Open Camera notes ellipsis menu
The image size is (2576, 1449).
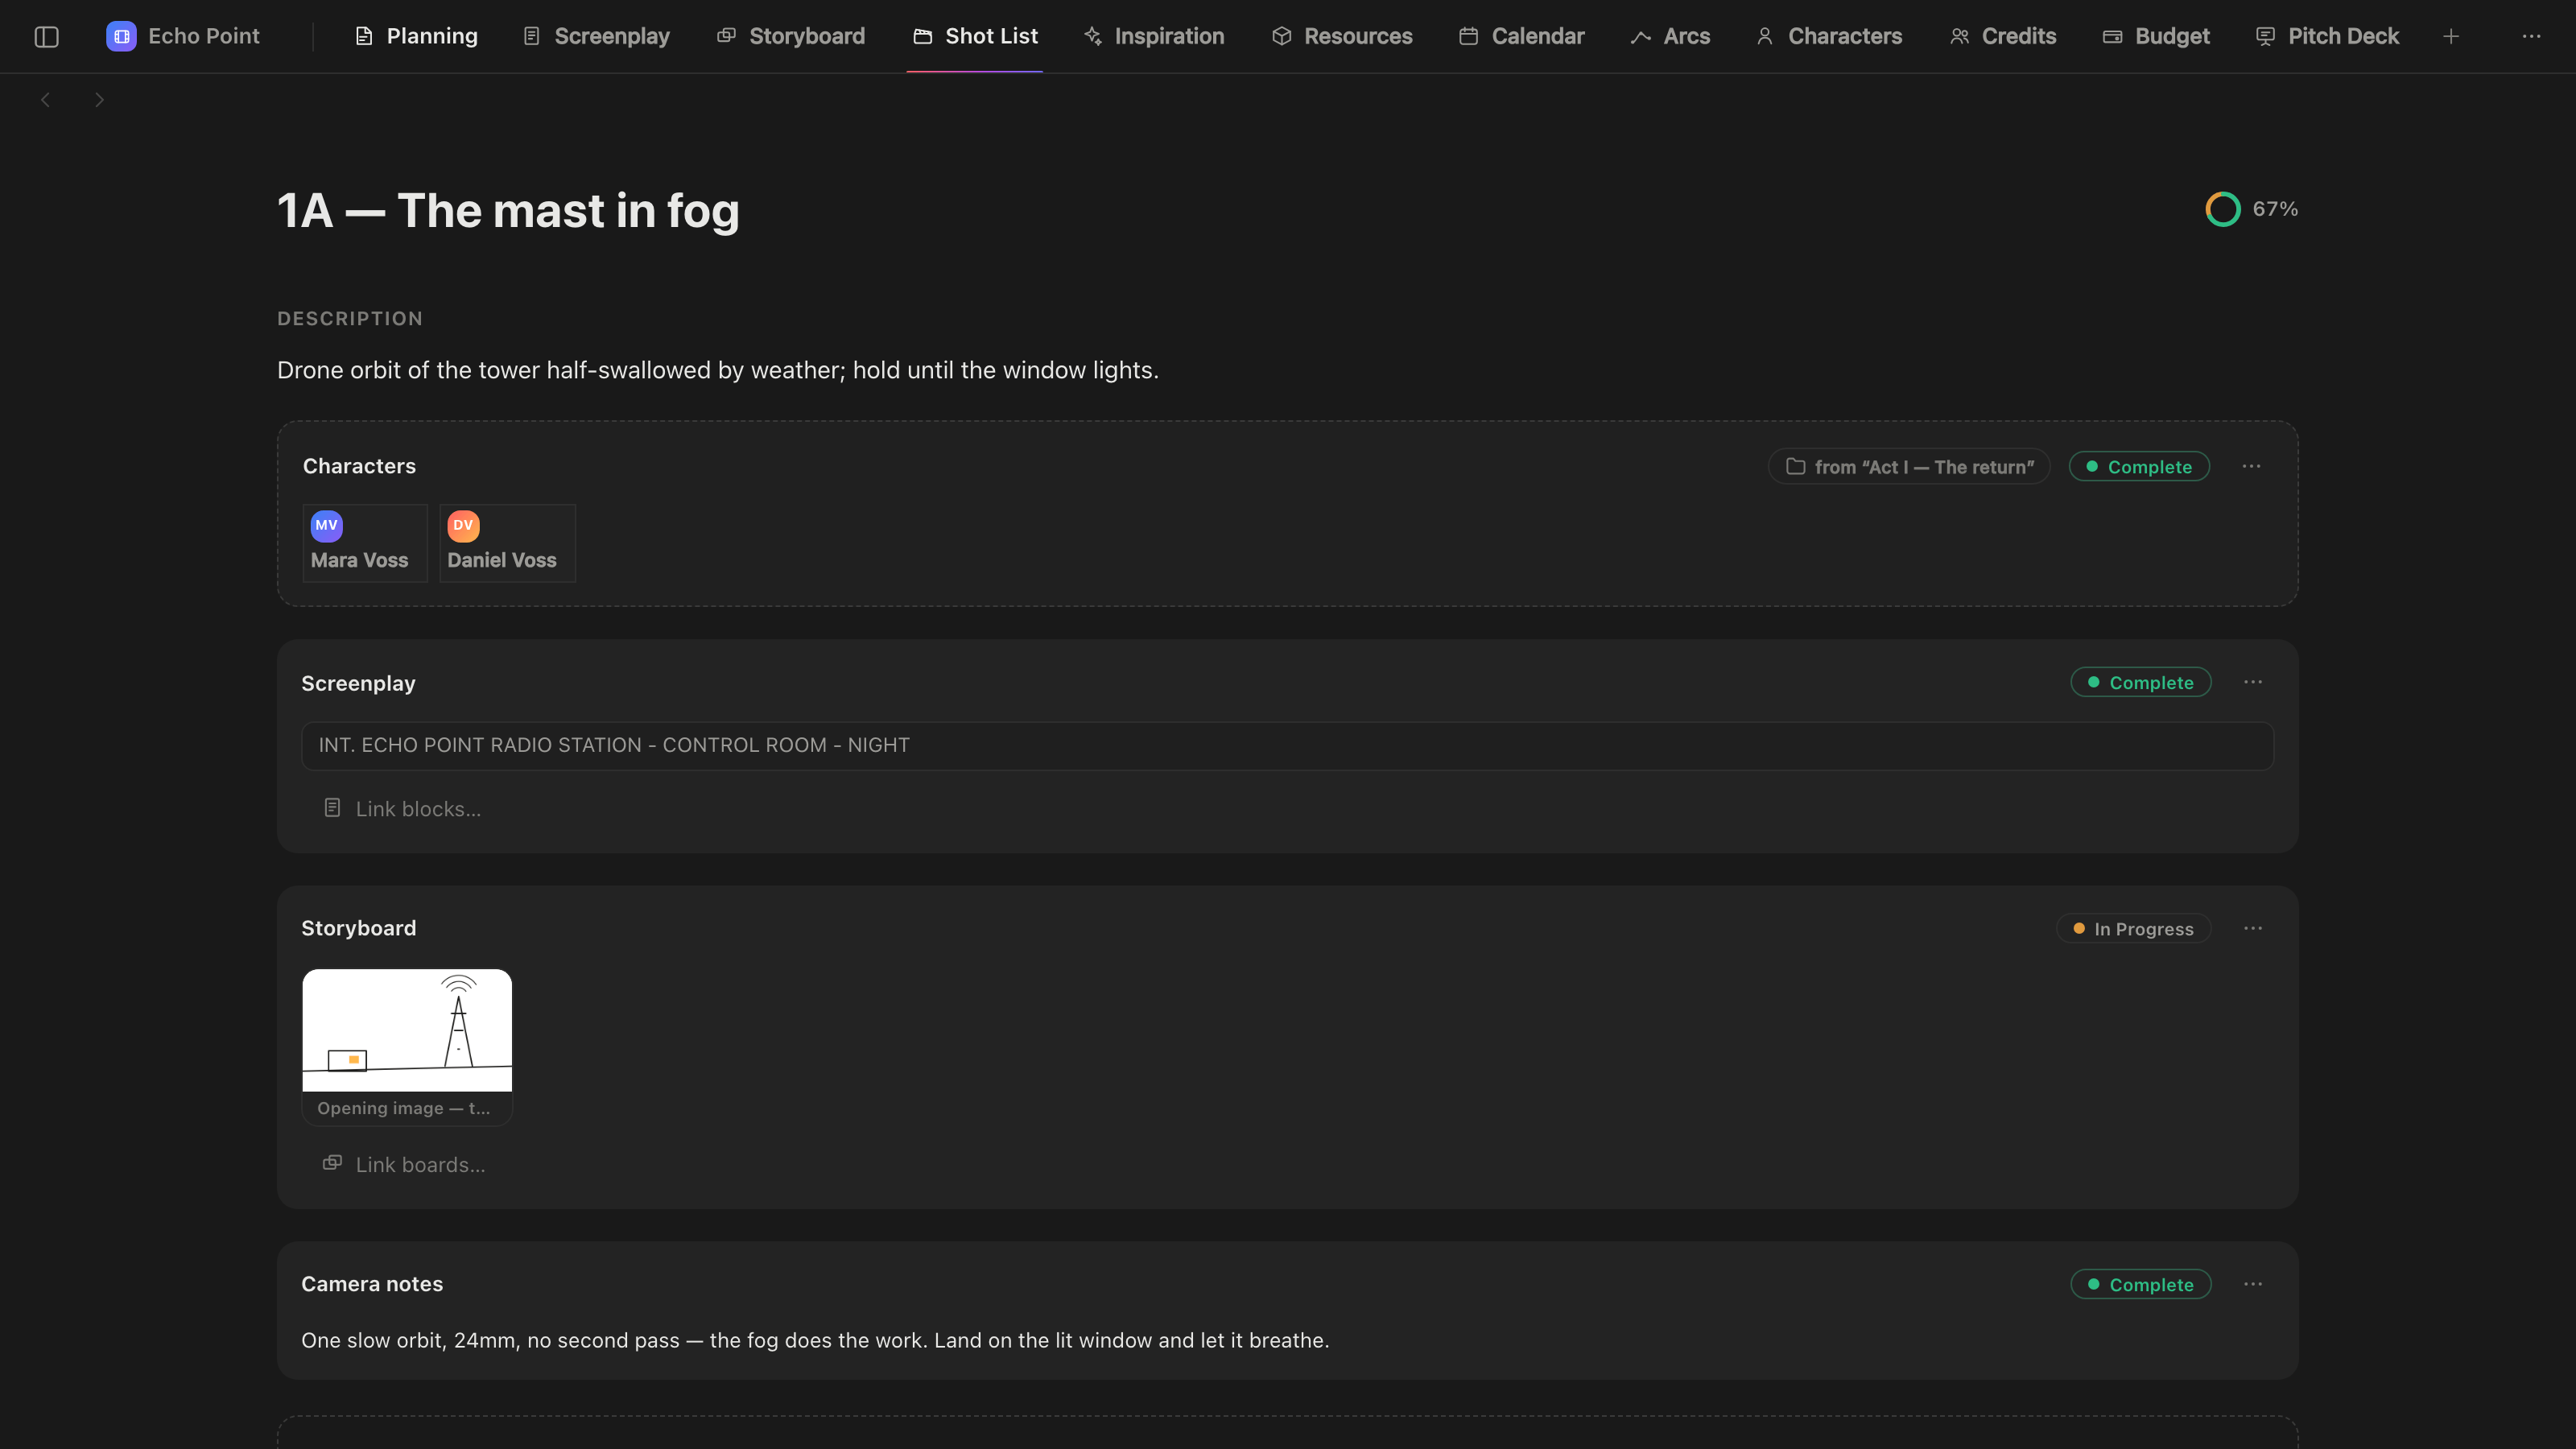tap(2253, 1284)
